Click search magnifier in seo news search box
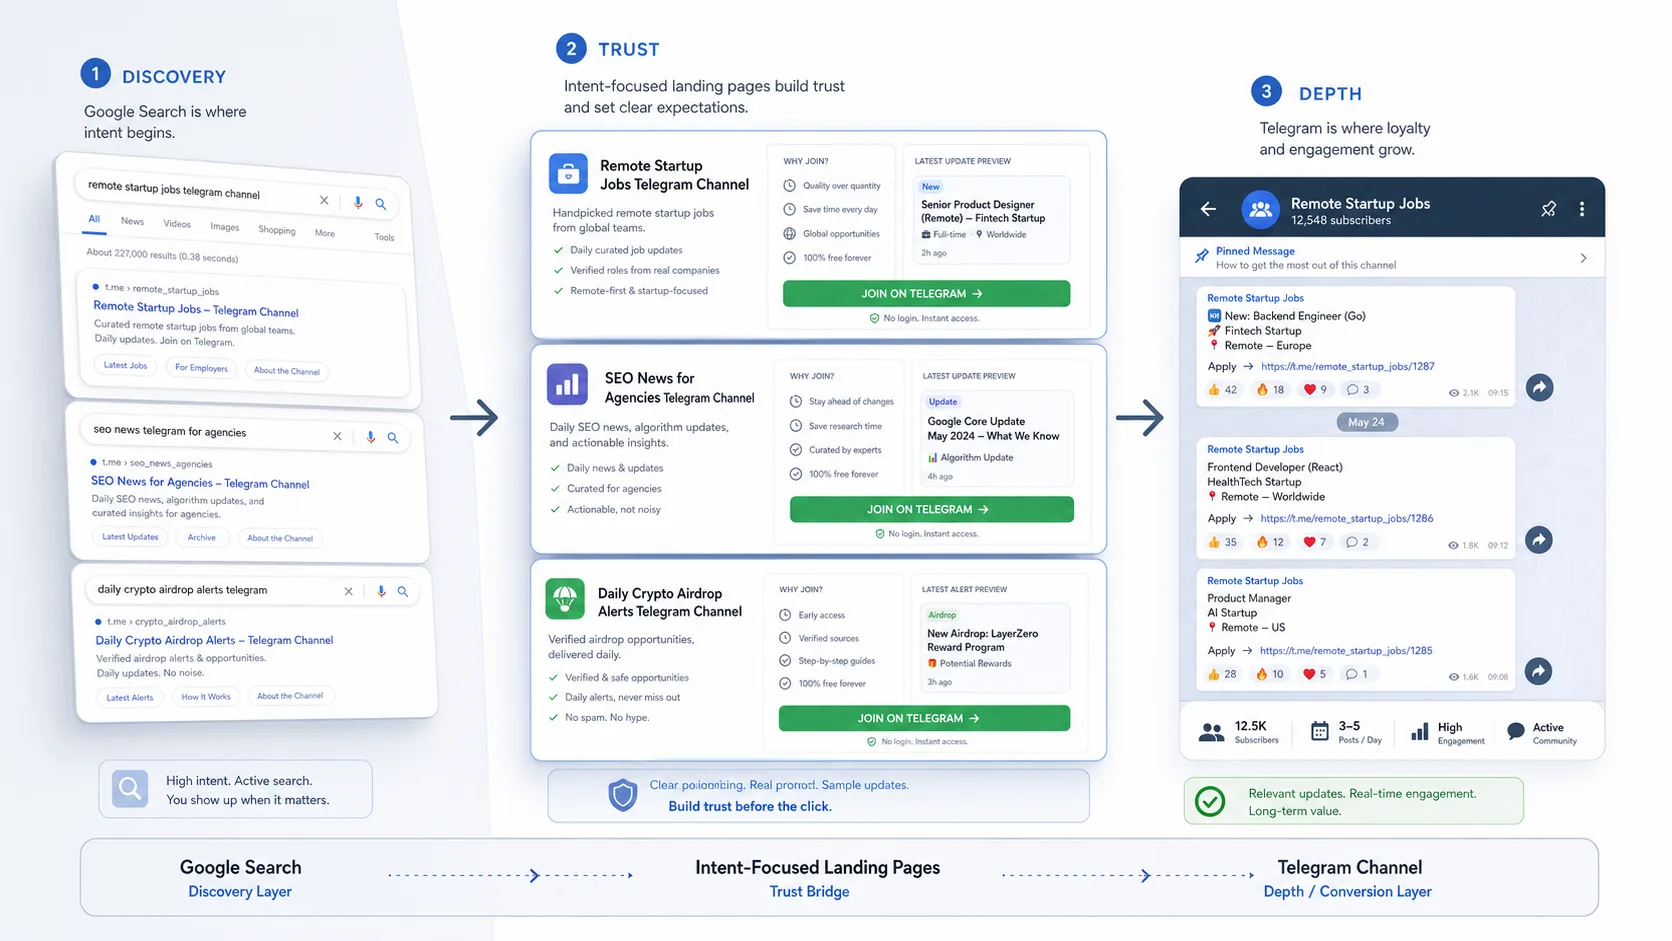The image size is (1672, 941). coord(393,437)
